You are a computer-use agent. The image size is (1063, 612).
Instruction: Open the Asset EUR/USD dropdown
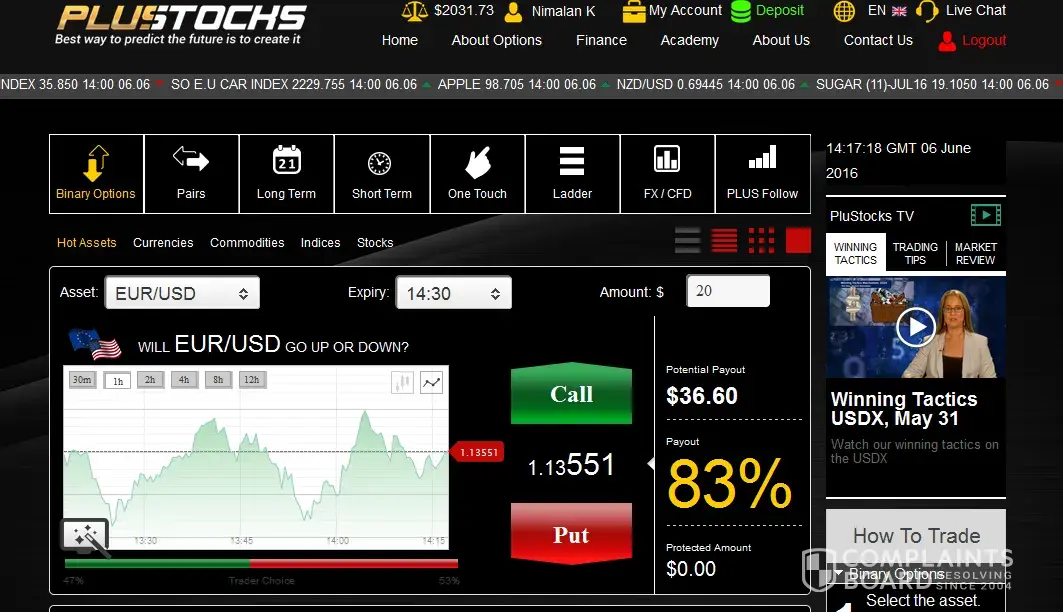(x=182, y=294)
